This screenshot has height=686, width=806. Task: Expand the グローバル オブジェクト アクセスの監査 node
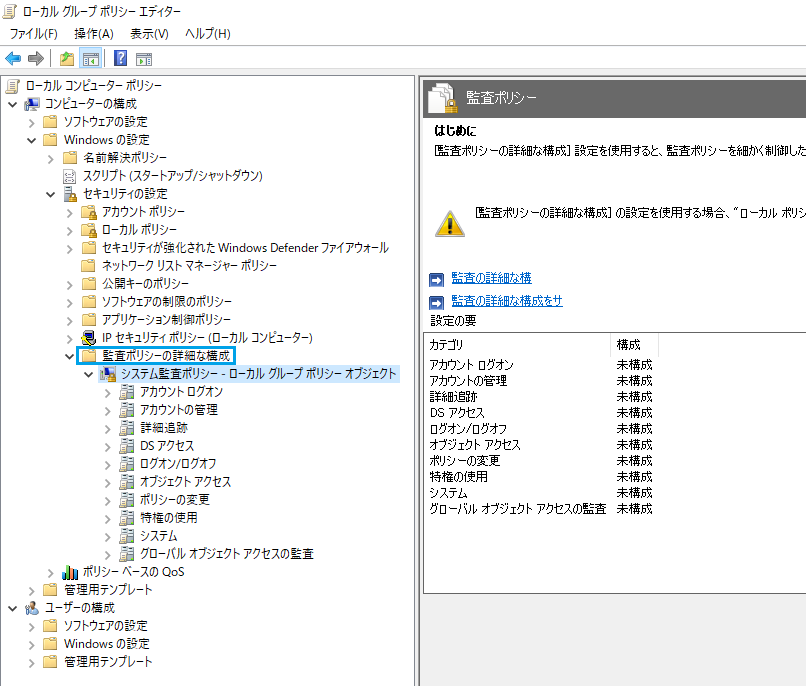pos(108,554)
